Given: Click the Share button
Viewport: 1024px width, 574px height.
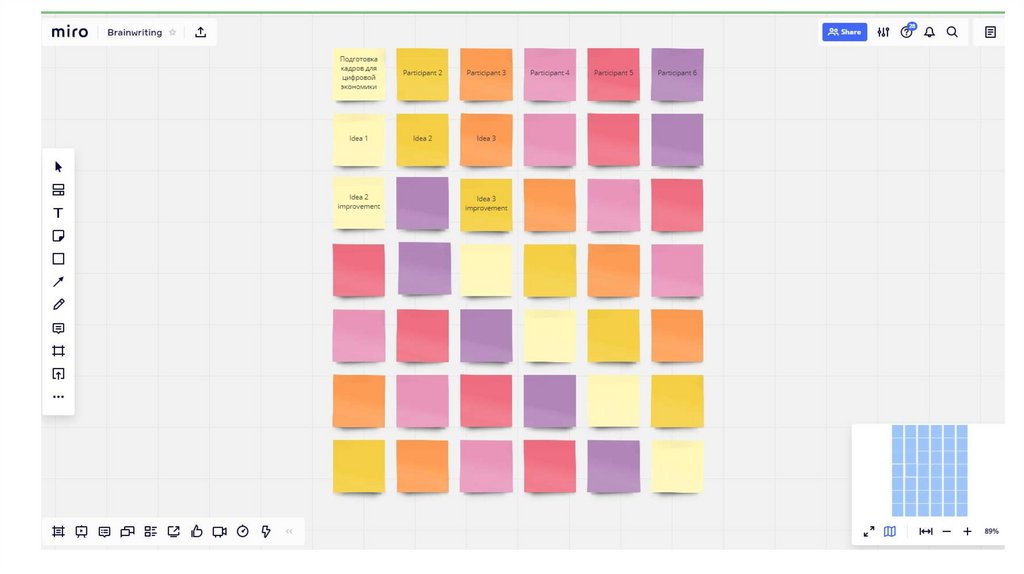Looking at the screenshot, I should click(844, 32).
